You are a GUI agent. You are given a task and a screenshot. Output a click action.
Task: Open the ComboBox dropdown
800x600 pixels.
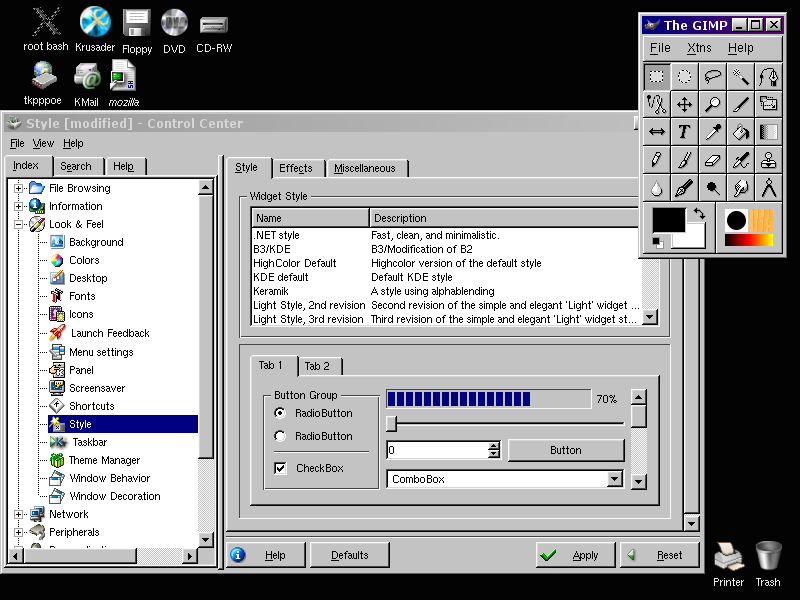(x=614, y=479)
